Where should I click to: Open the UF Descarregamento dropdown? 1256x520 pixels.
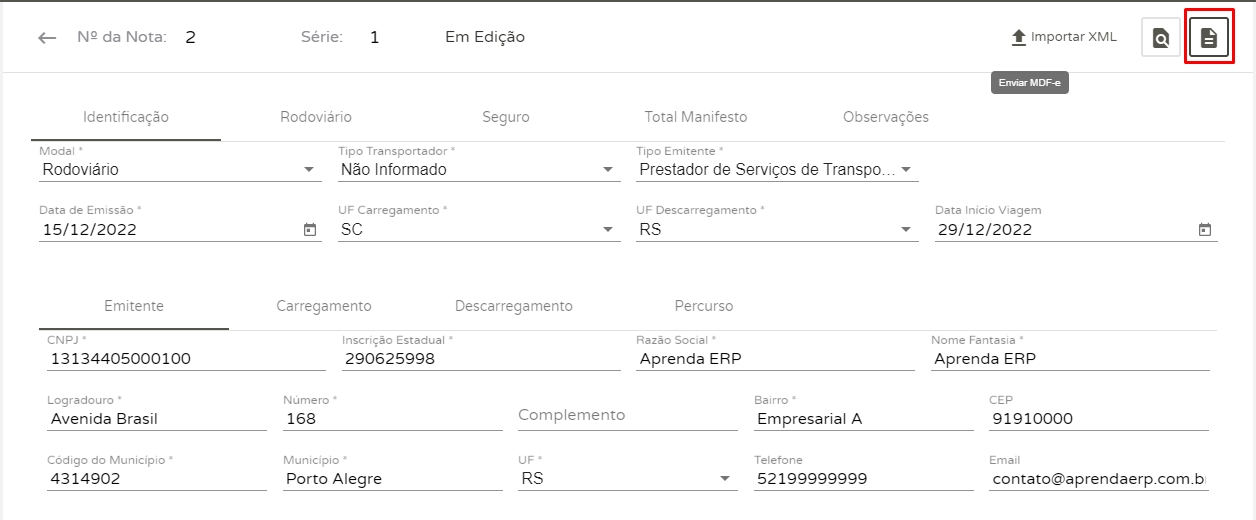pyautogui.click(x=906, y=230)
